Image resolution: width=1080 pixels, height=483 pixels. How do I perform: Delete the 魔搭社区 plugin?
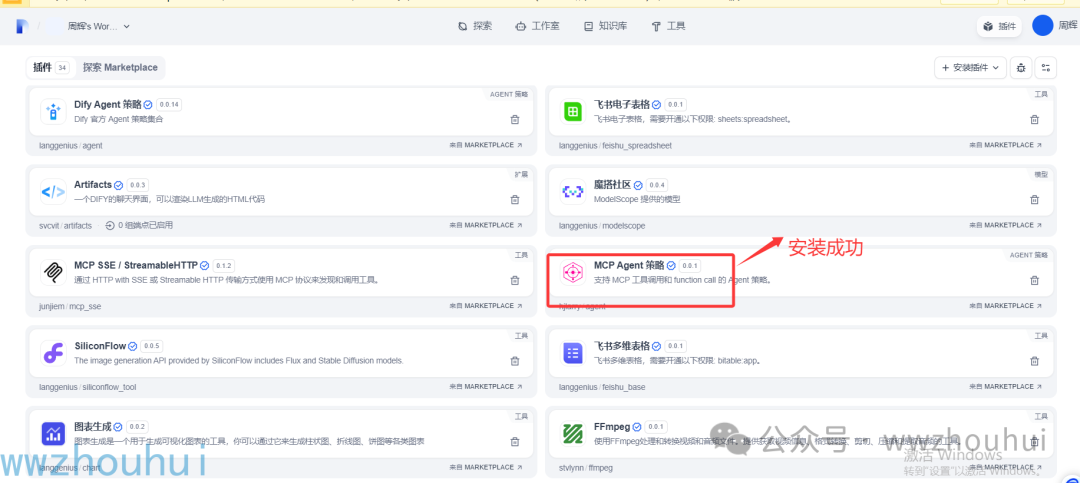[x=1034, y=200]
